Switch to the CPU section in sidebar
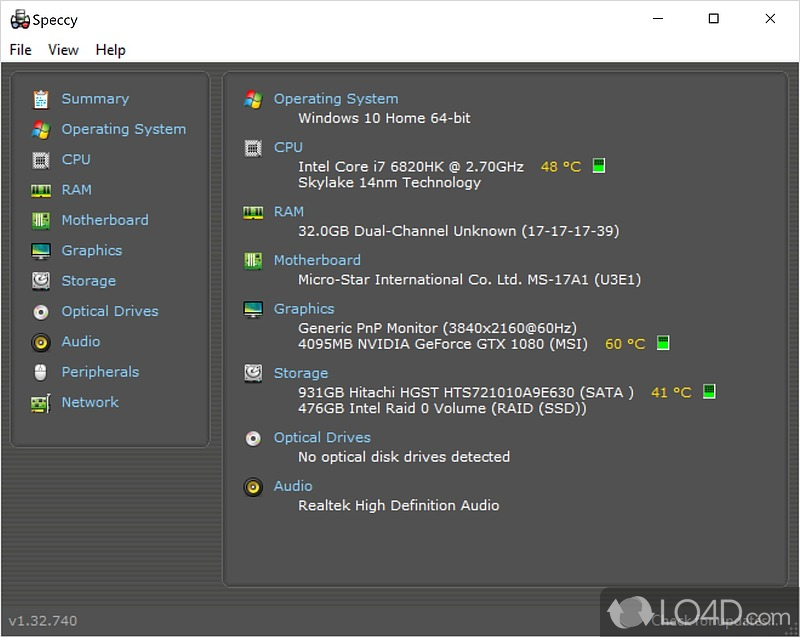The height and width of the screenshot is (637, 800). (76, 159)
